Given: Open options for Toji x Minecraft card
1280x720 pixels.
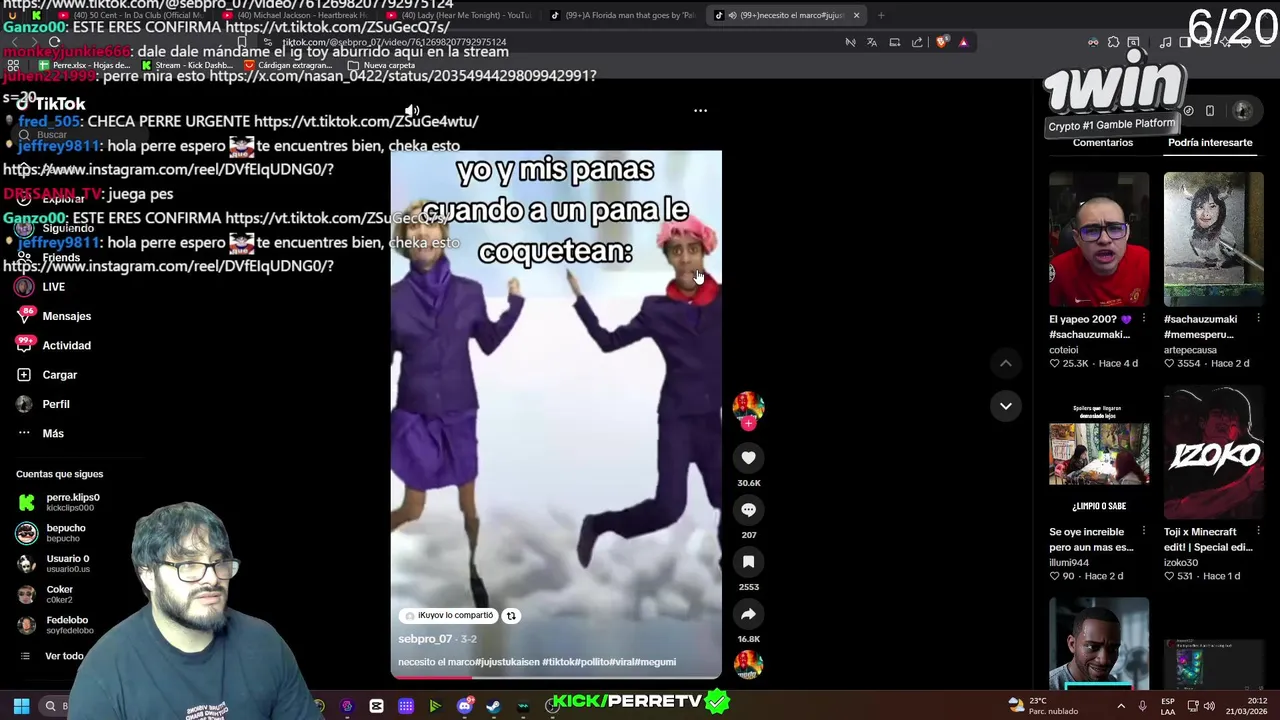Looking at the screenshot, I should pos(1258,532).
